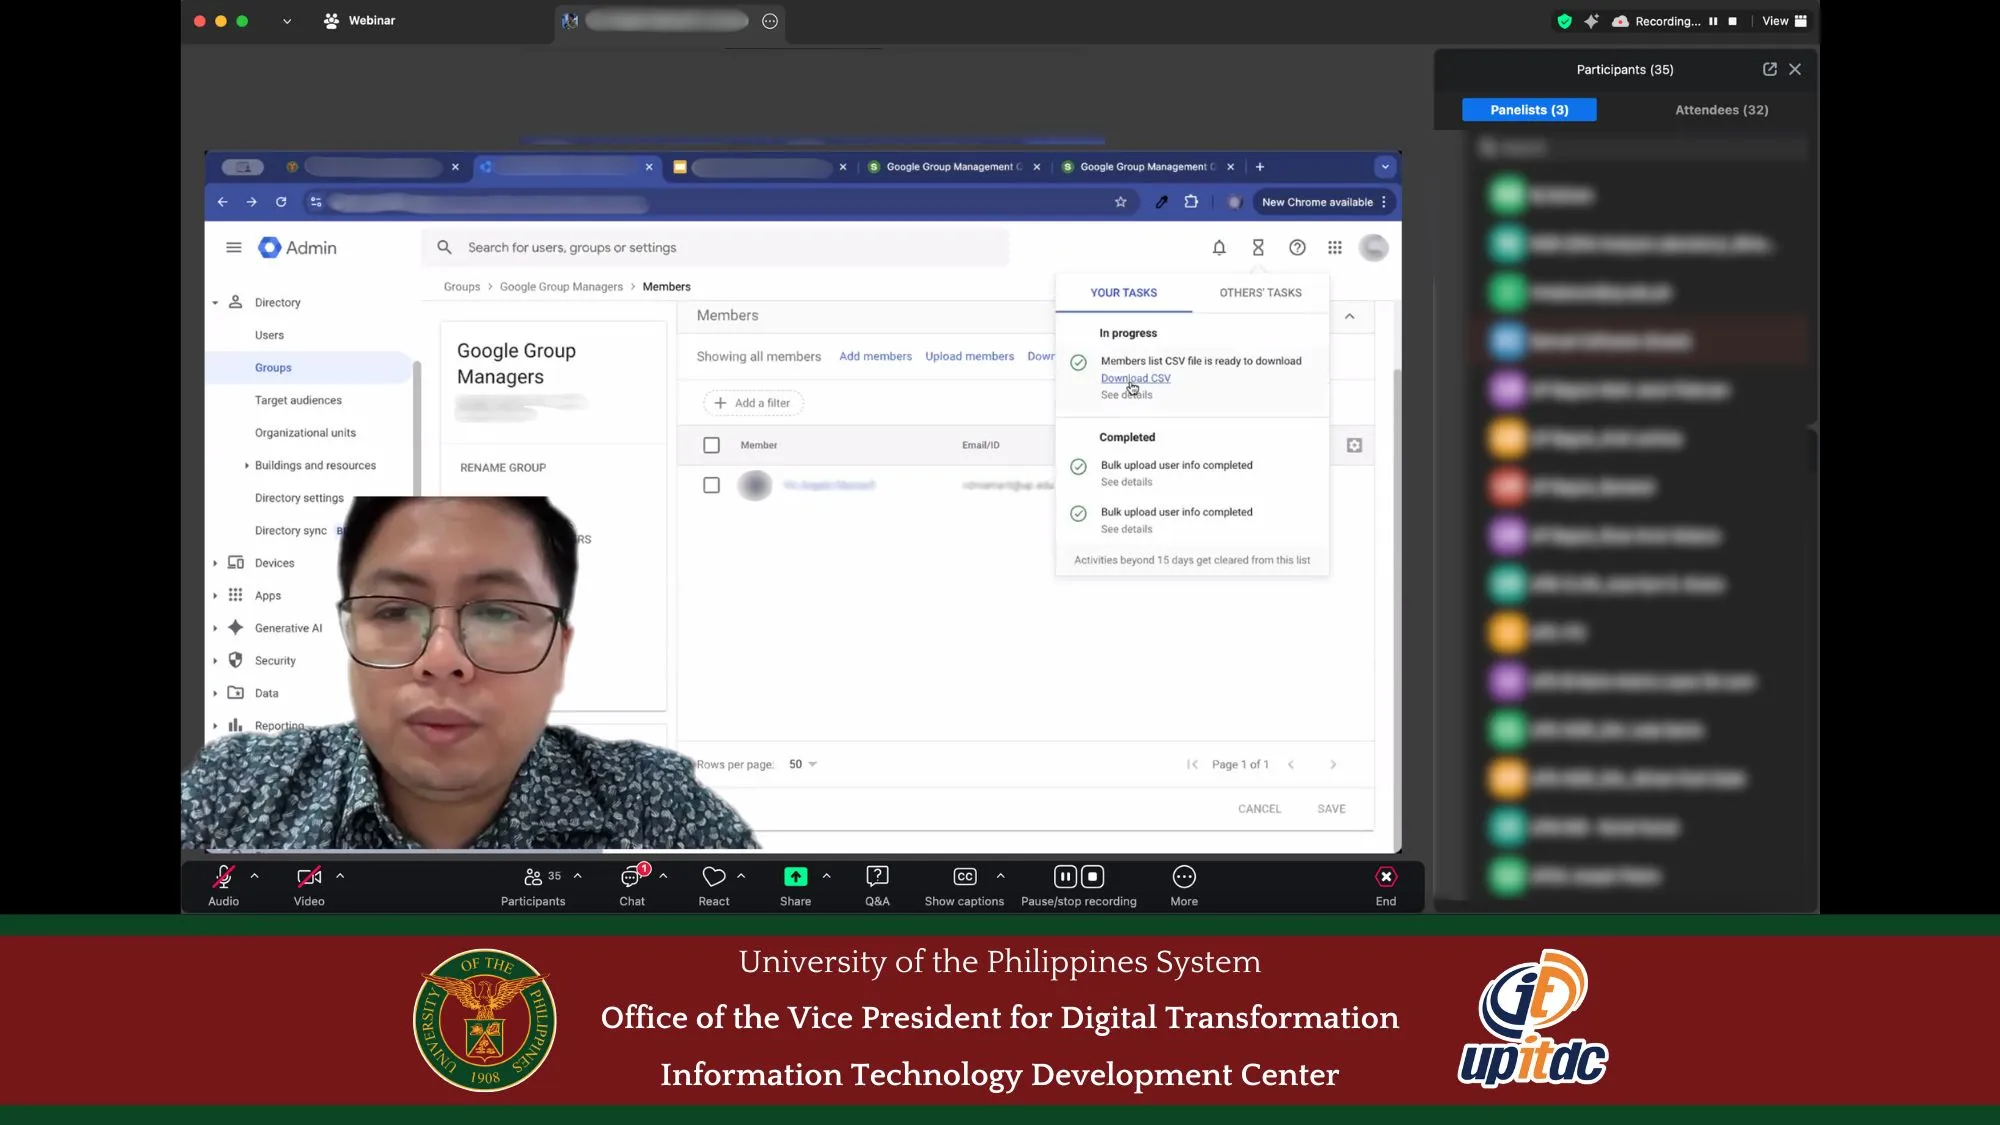This screenshot has height=1125, width=2000.
Task: Close the Participants panel
Action: point(1795,69)
